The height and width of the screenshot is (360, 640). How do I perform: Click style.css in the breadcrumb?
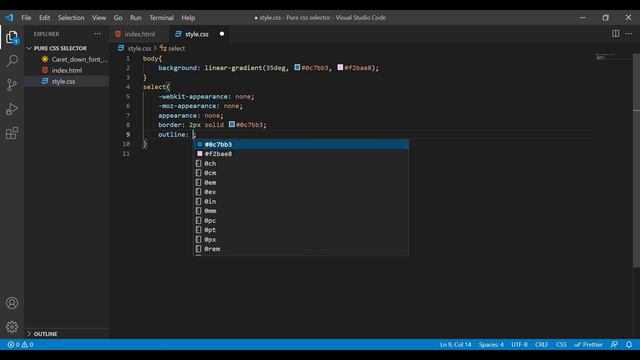pos(139,48)
